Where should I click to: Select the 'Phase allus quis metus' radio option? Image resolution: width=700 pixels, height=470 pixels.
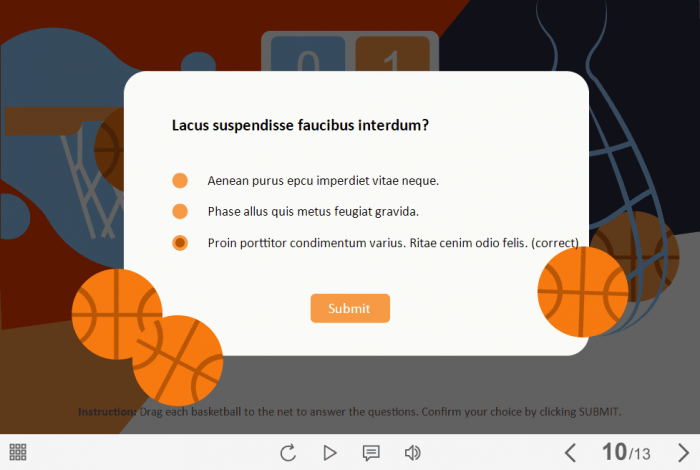pos(180,212)
